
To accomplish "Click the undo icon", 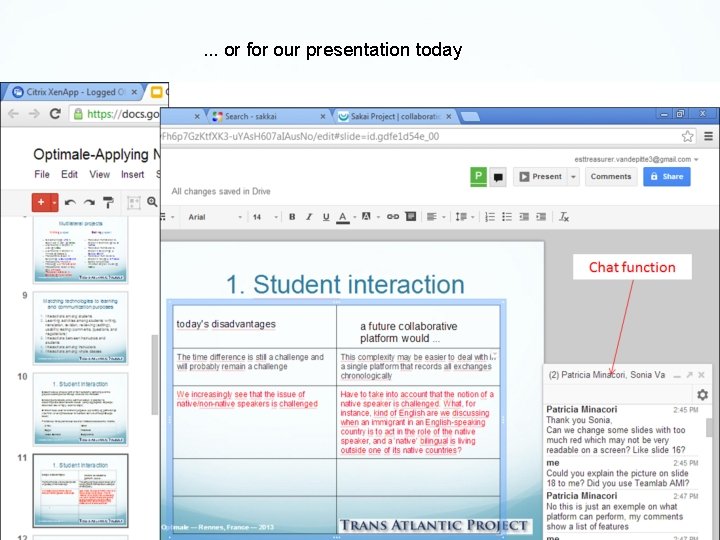I will pyautogui.click(x=70, y=202).
